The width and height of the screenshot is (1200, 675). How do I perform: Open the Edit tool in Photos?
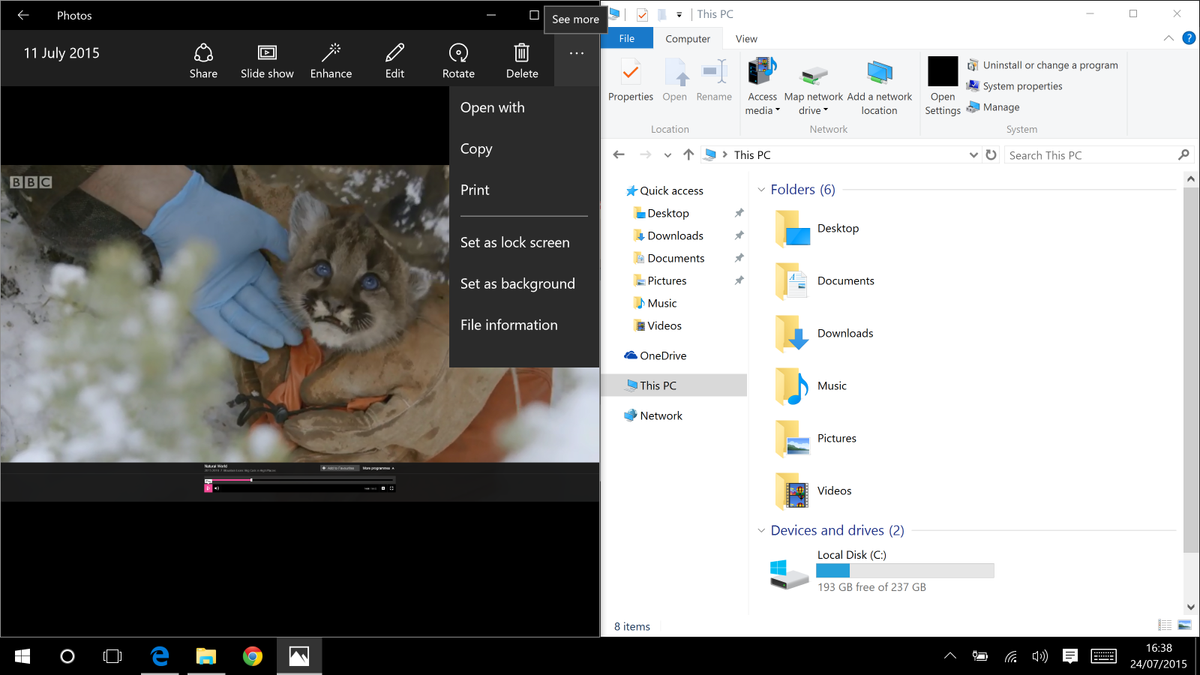[394, 58]
